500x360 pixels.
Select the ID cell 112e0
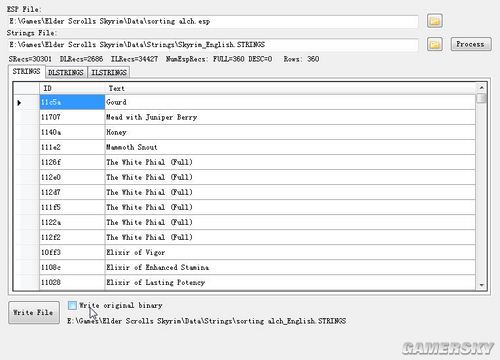coord(72,177)
